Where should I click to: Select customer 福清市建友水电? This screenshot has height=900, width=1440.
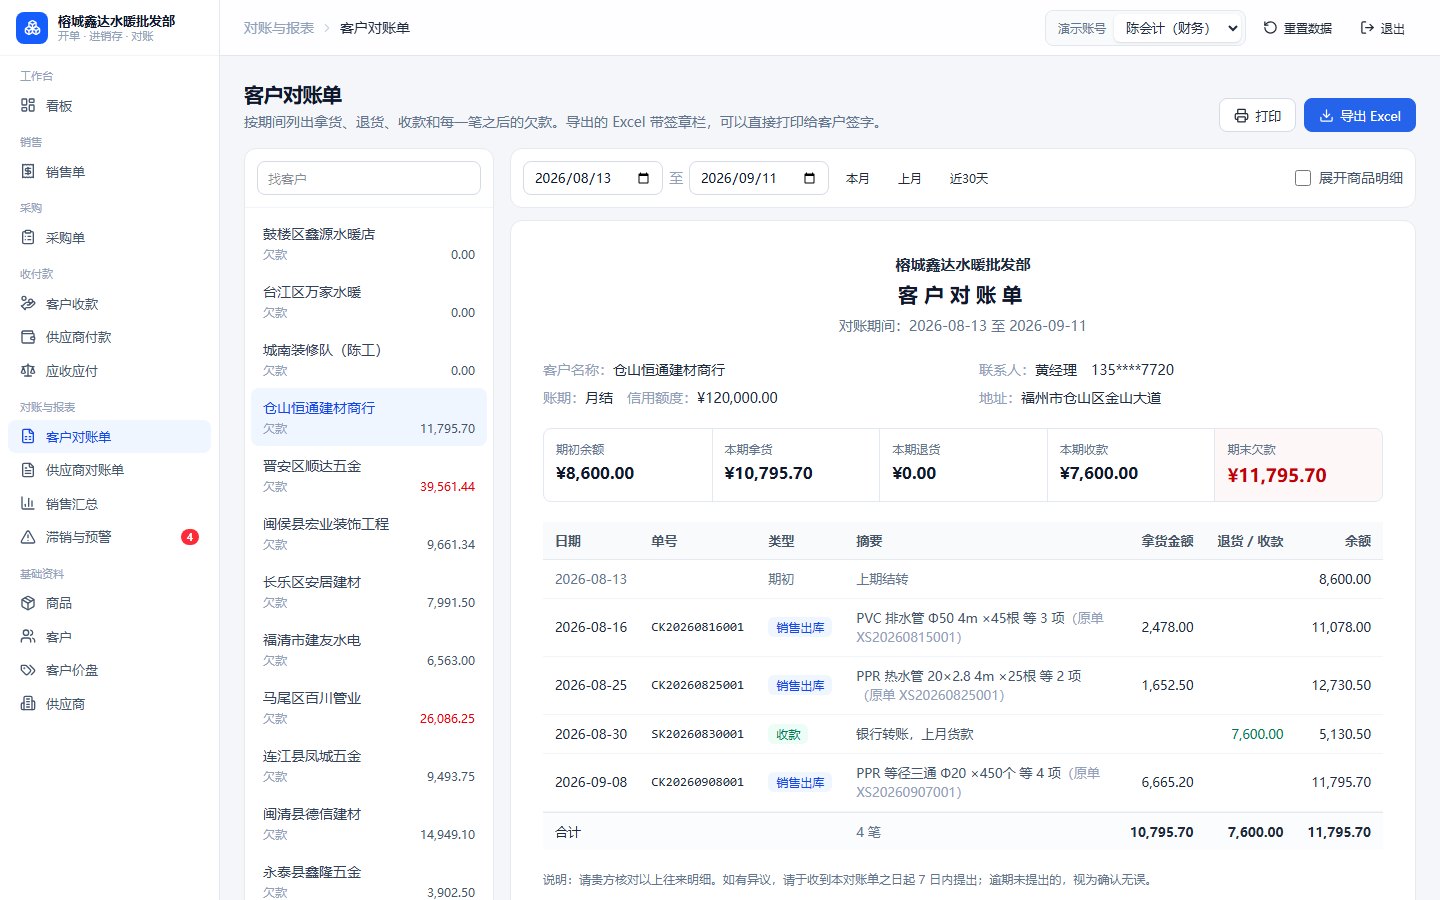pyautogui.click(x=369, y=649)
